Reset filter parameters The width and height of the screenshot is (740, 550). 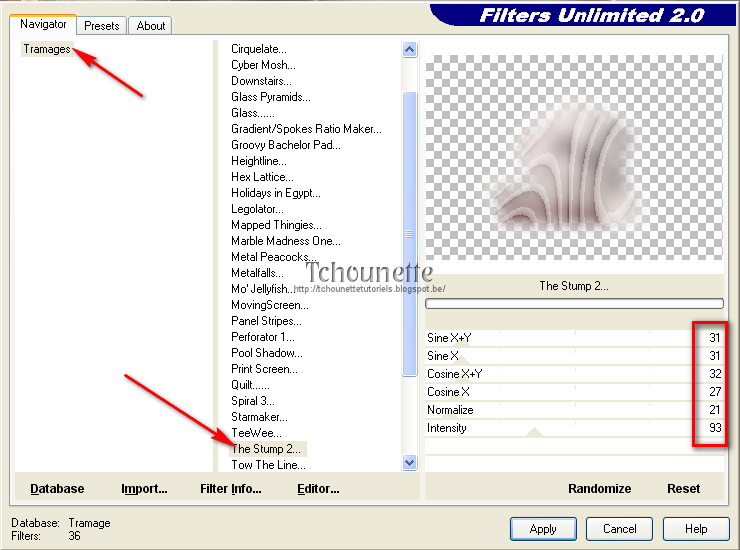[684, 489]
